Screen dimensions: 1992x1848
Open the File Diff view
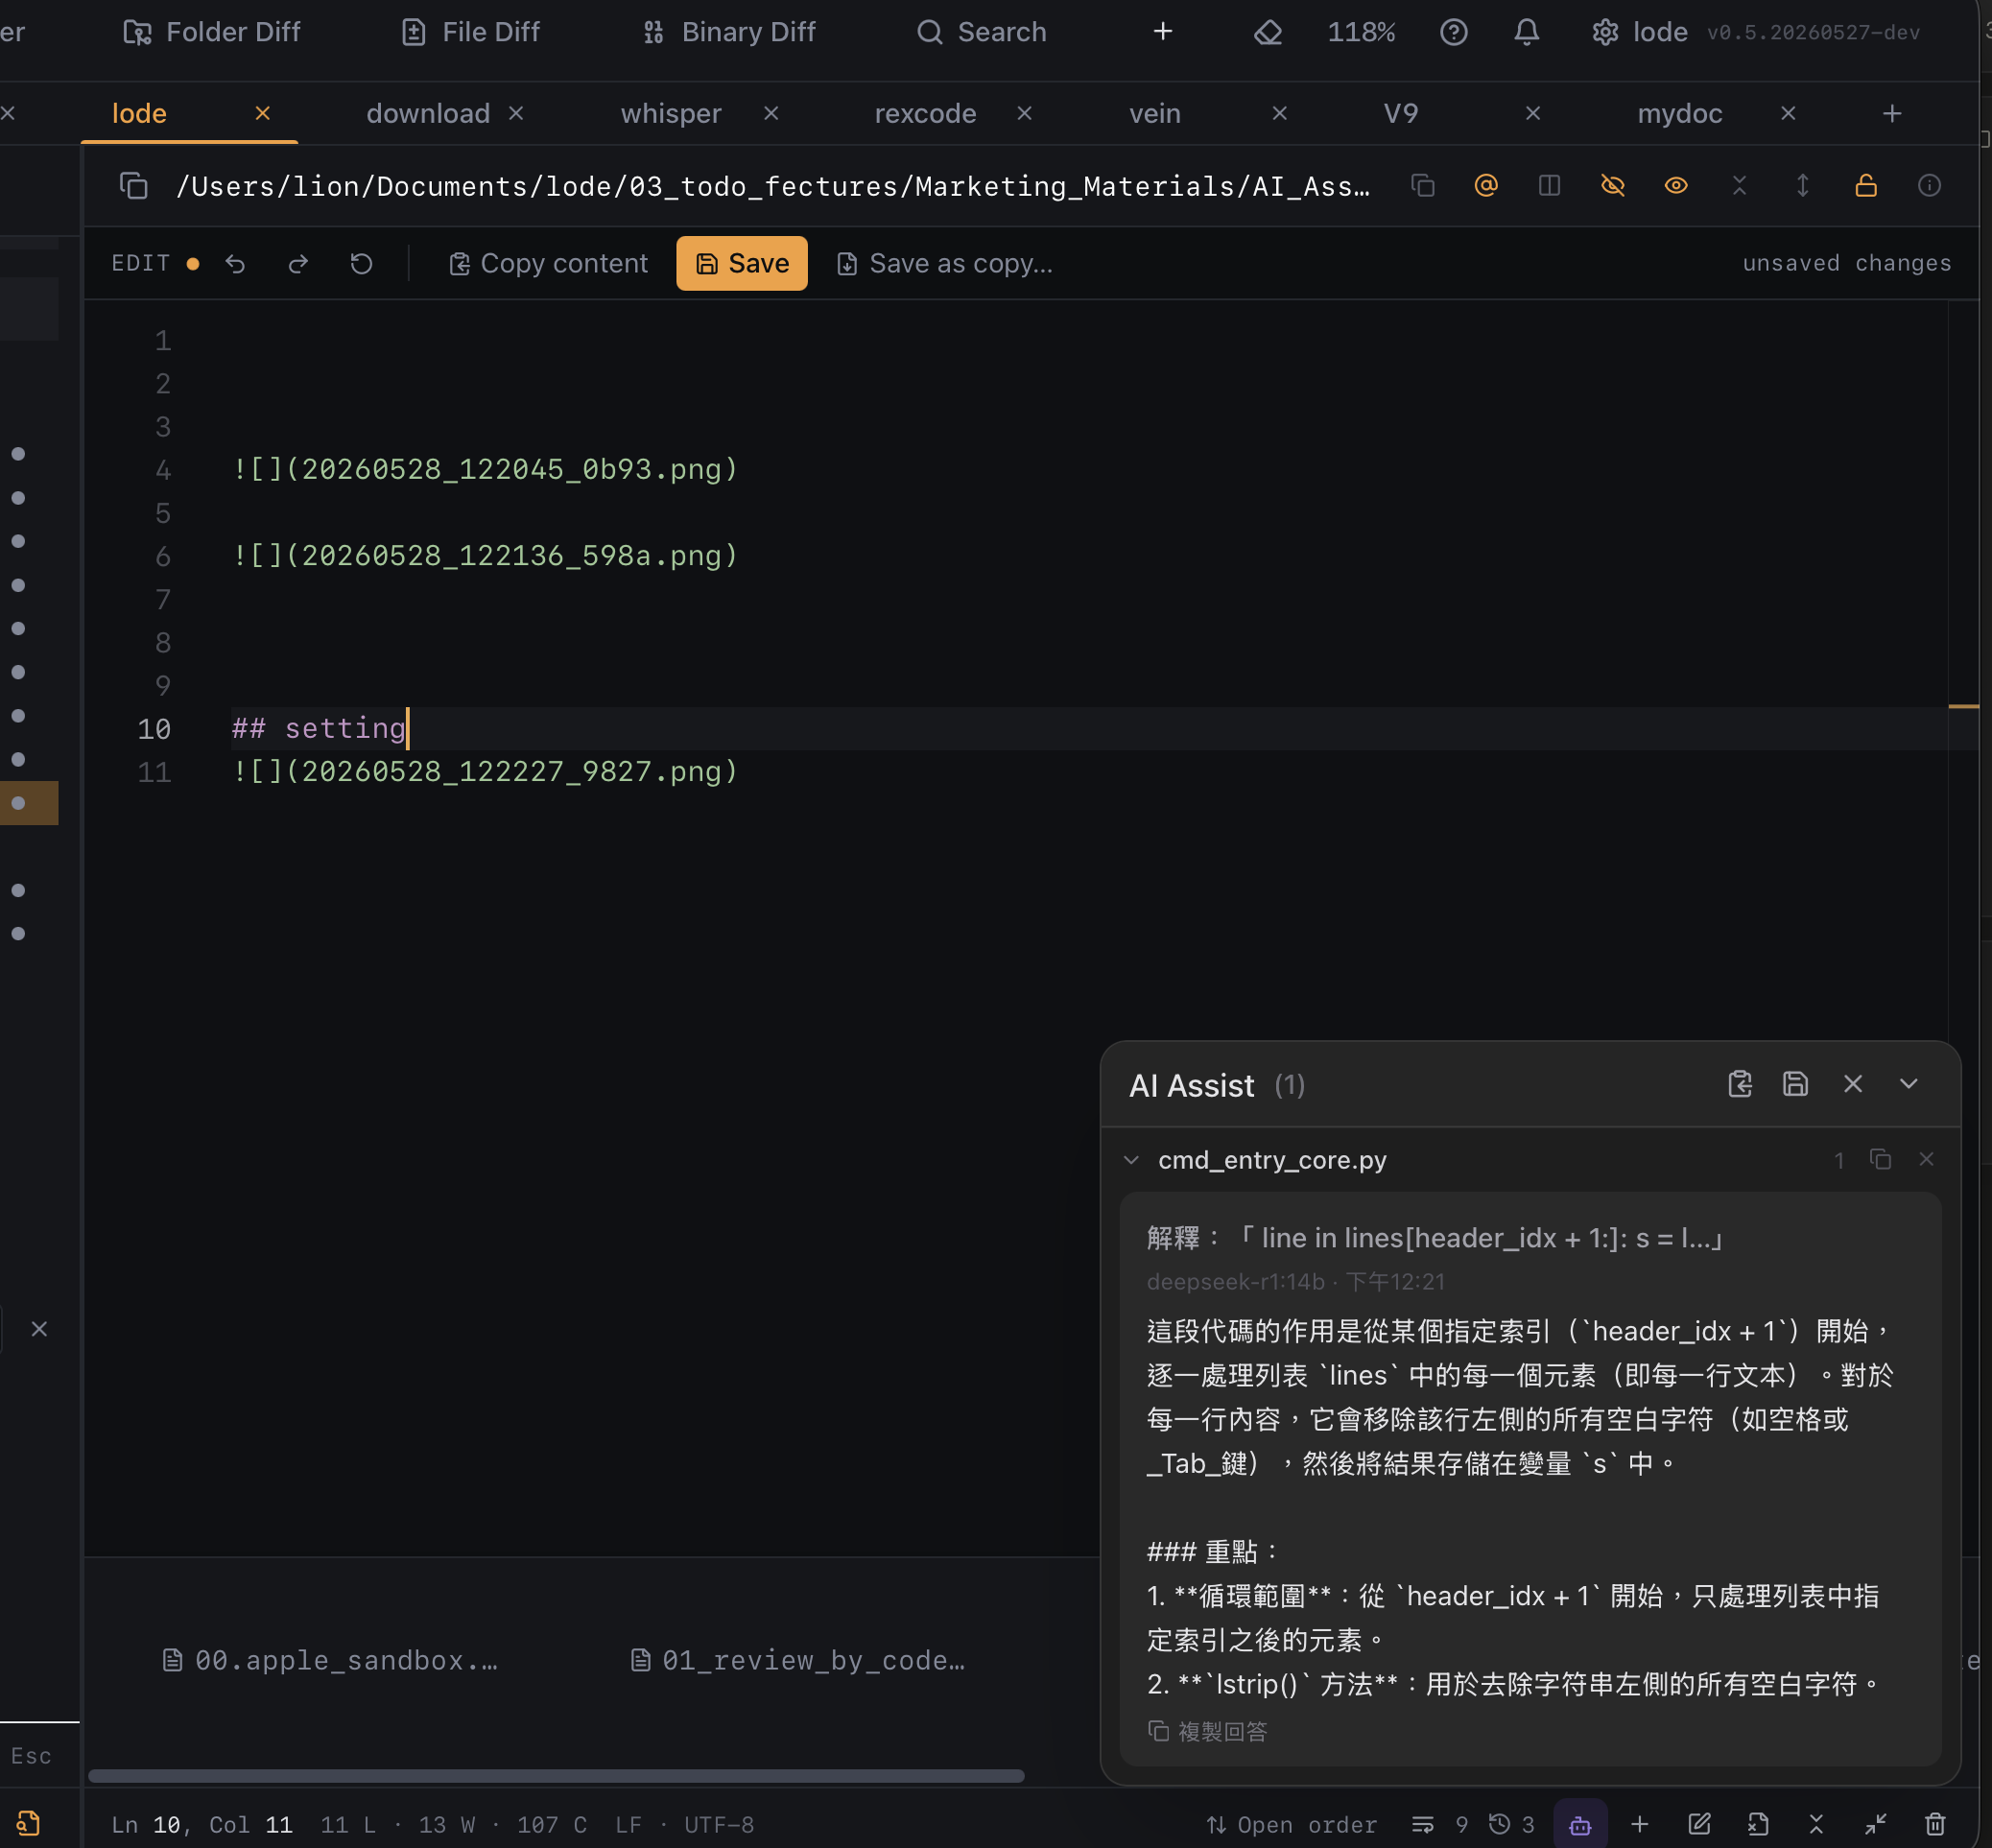[x=470, y=32]
